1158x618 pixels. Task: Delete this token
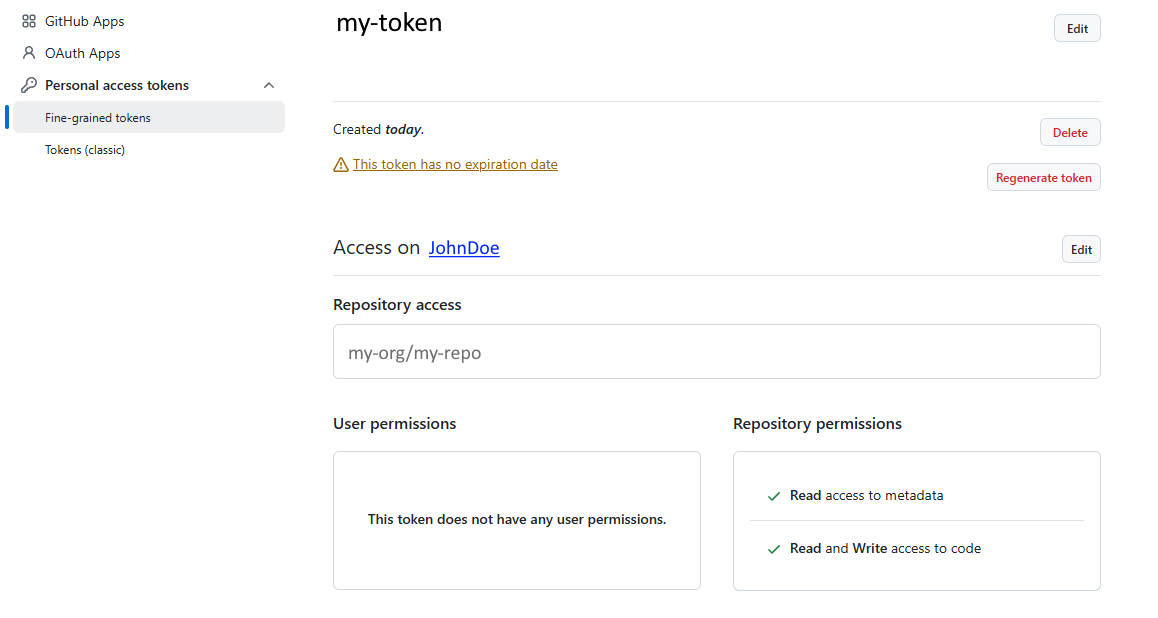[x=1070, y=132]
